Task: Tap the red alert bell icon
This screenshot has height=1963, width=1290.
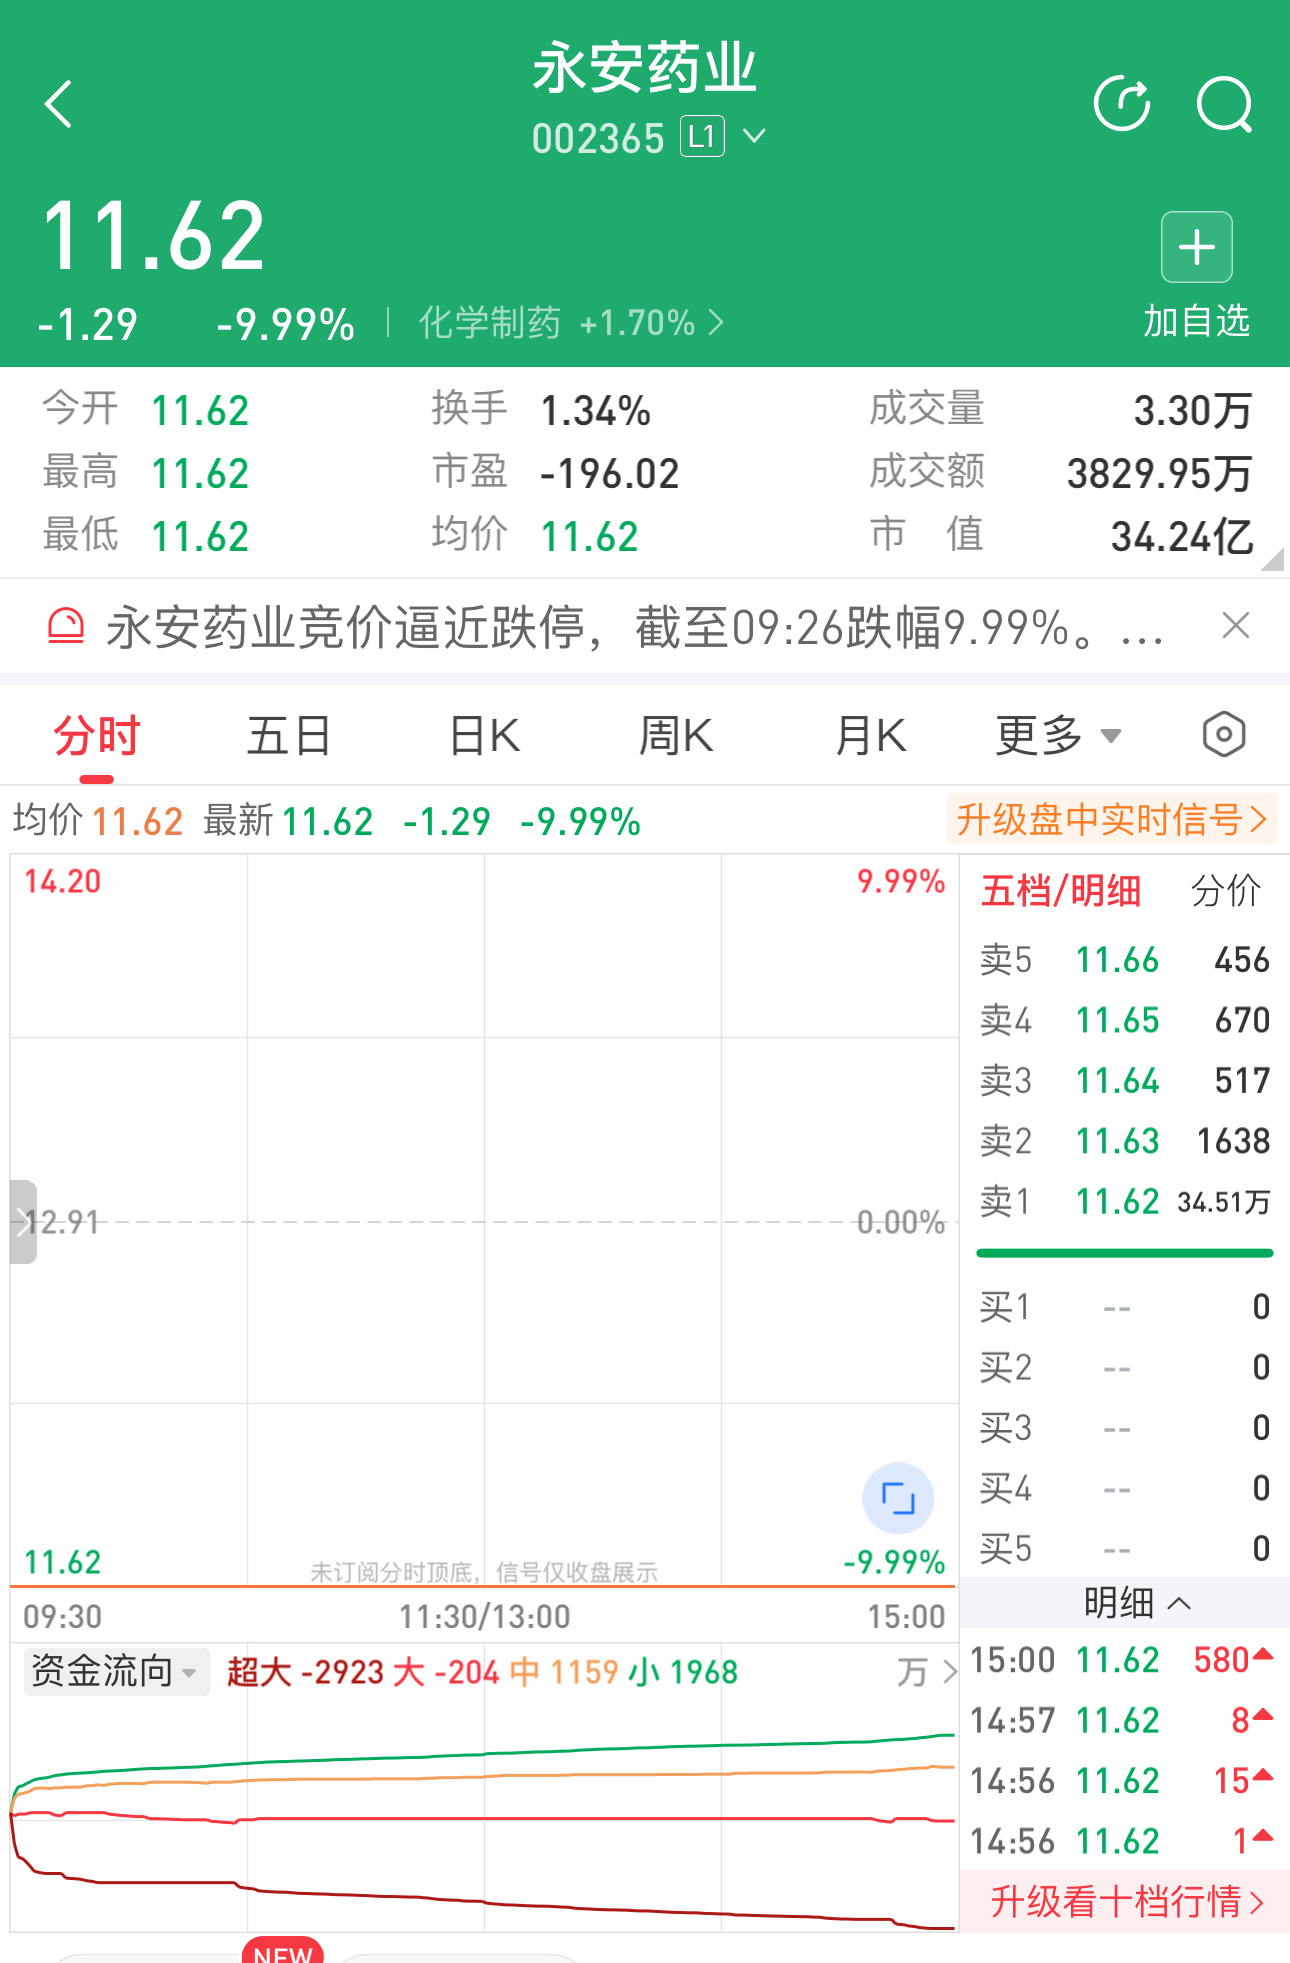Action: tap(66, 626)
